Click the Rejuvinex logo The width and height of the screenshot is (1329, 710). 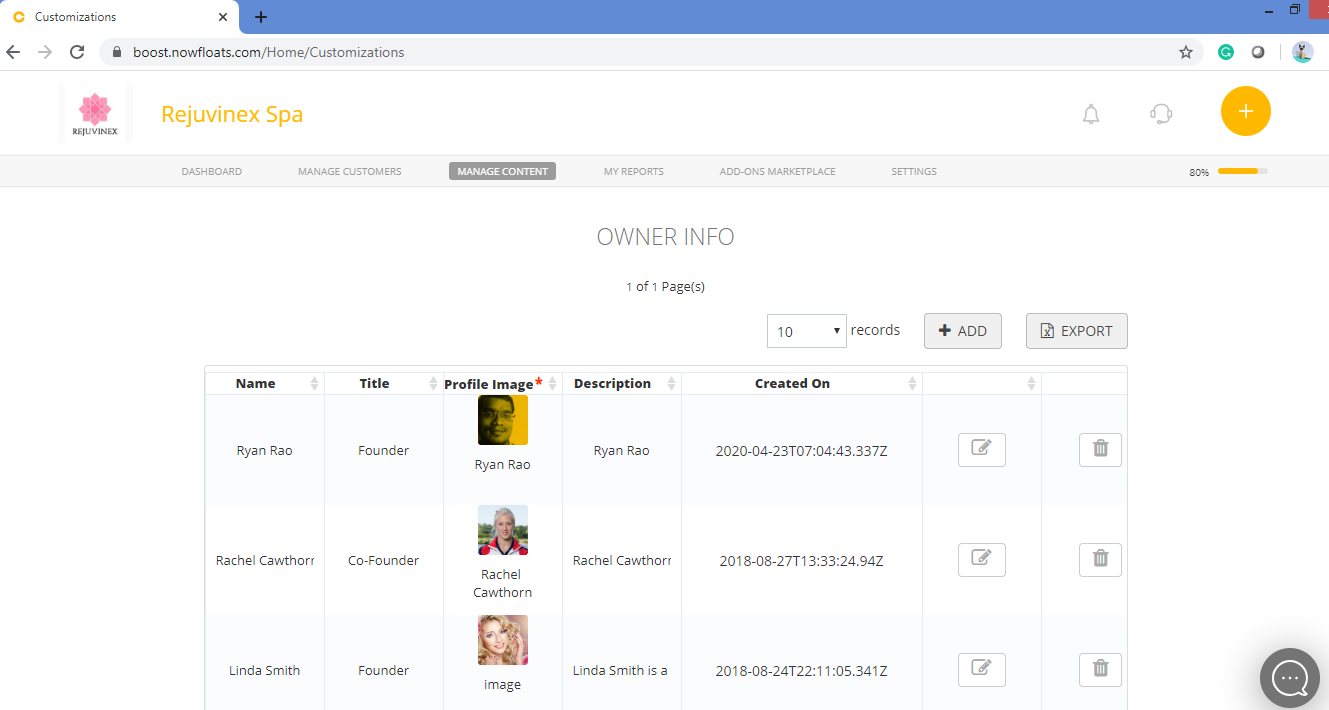click(x=95, y=113)
